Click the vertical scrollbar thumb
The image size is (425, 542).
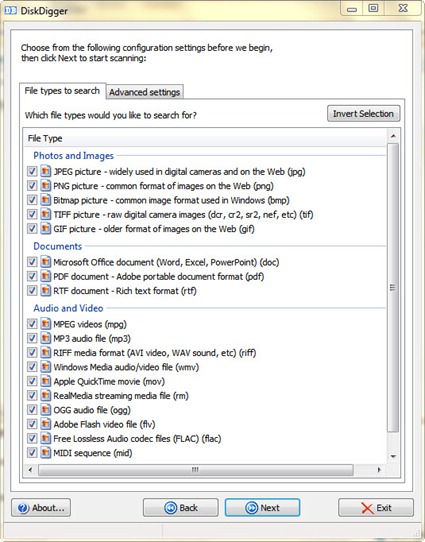click(x=393, y=287)
